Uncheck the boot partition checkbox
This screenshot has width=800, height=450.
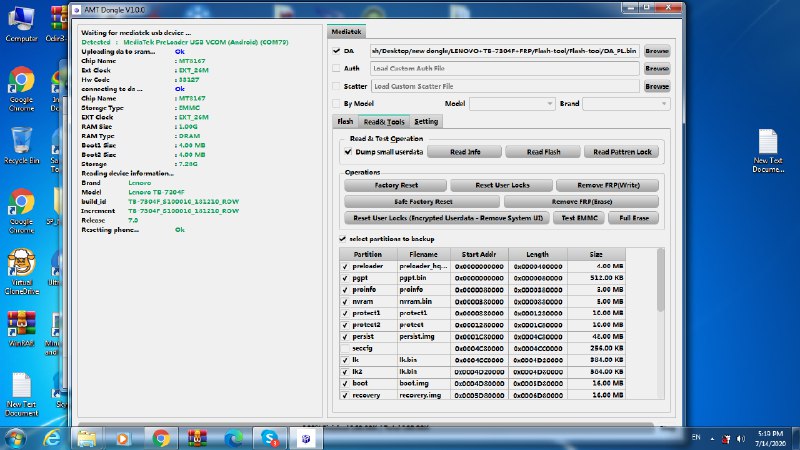(345, 384)
